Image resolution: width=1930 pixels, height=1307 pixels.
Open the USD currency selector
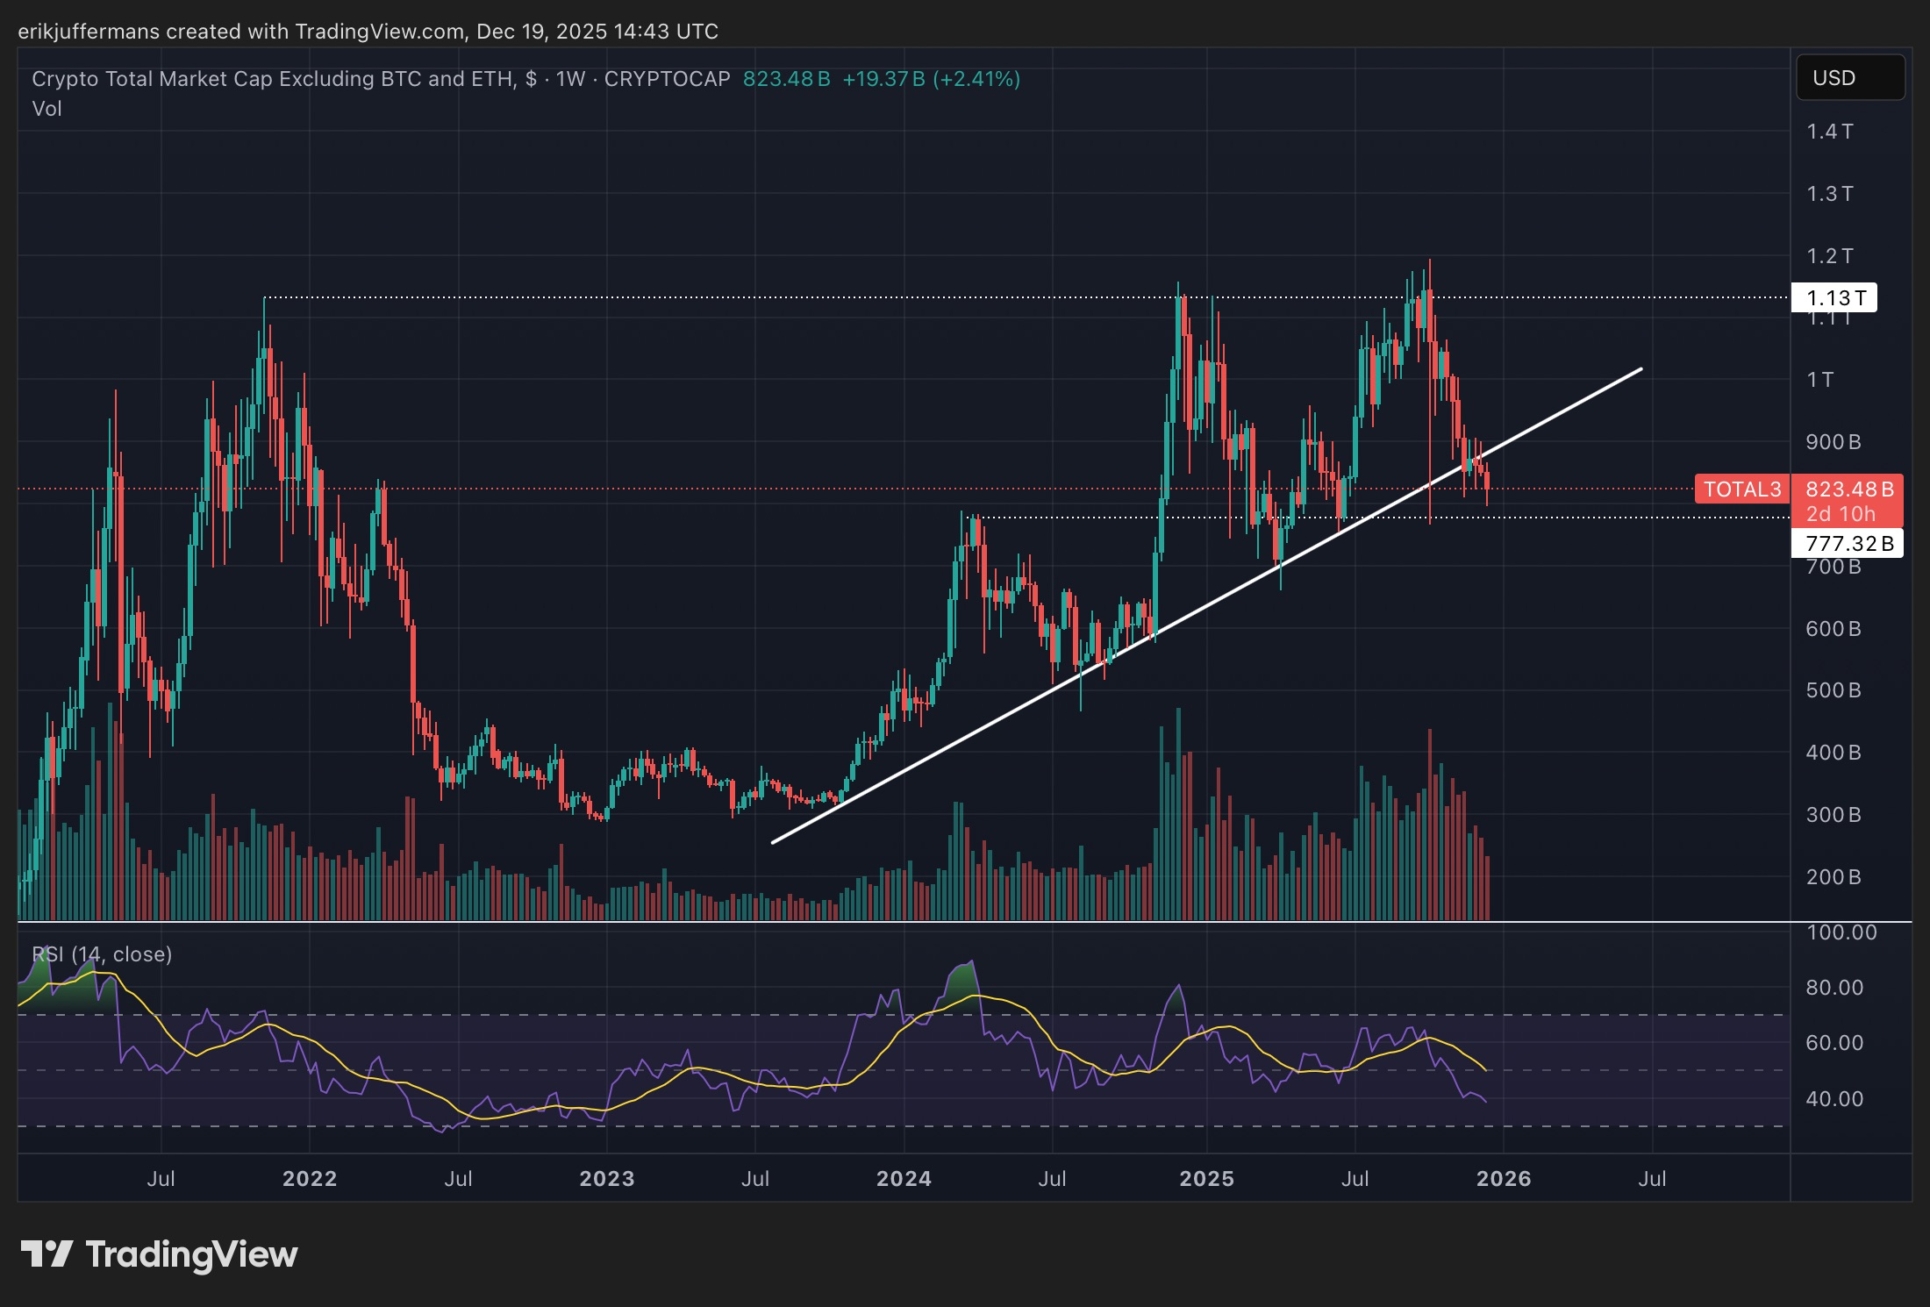[1849, 78]
